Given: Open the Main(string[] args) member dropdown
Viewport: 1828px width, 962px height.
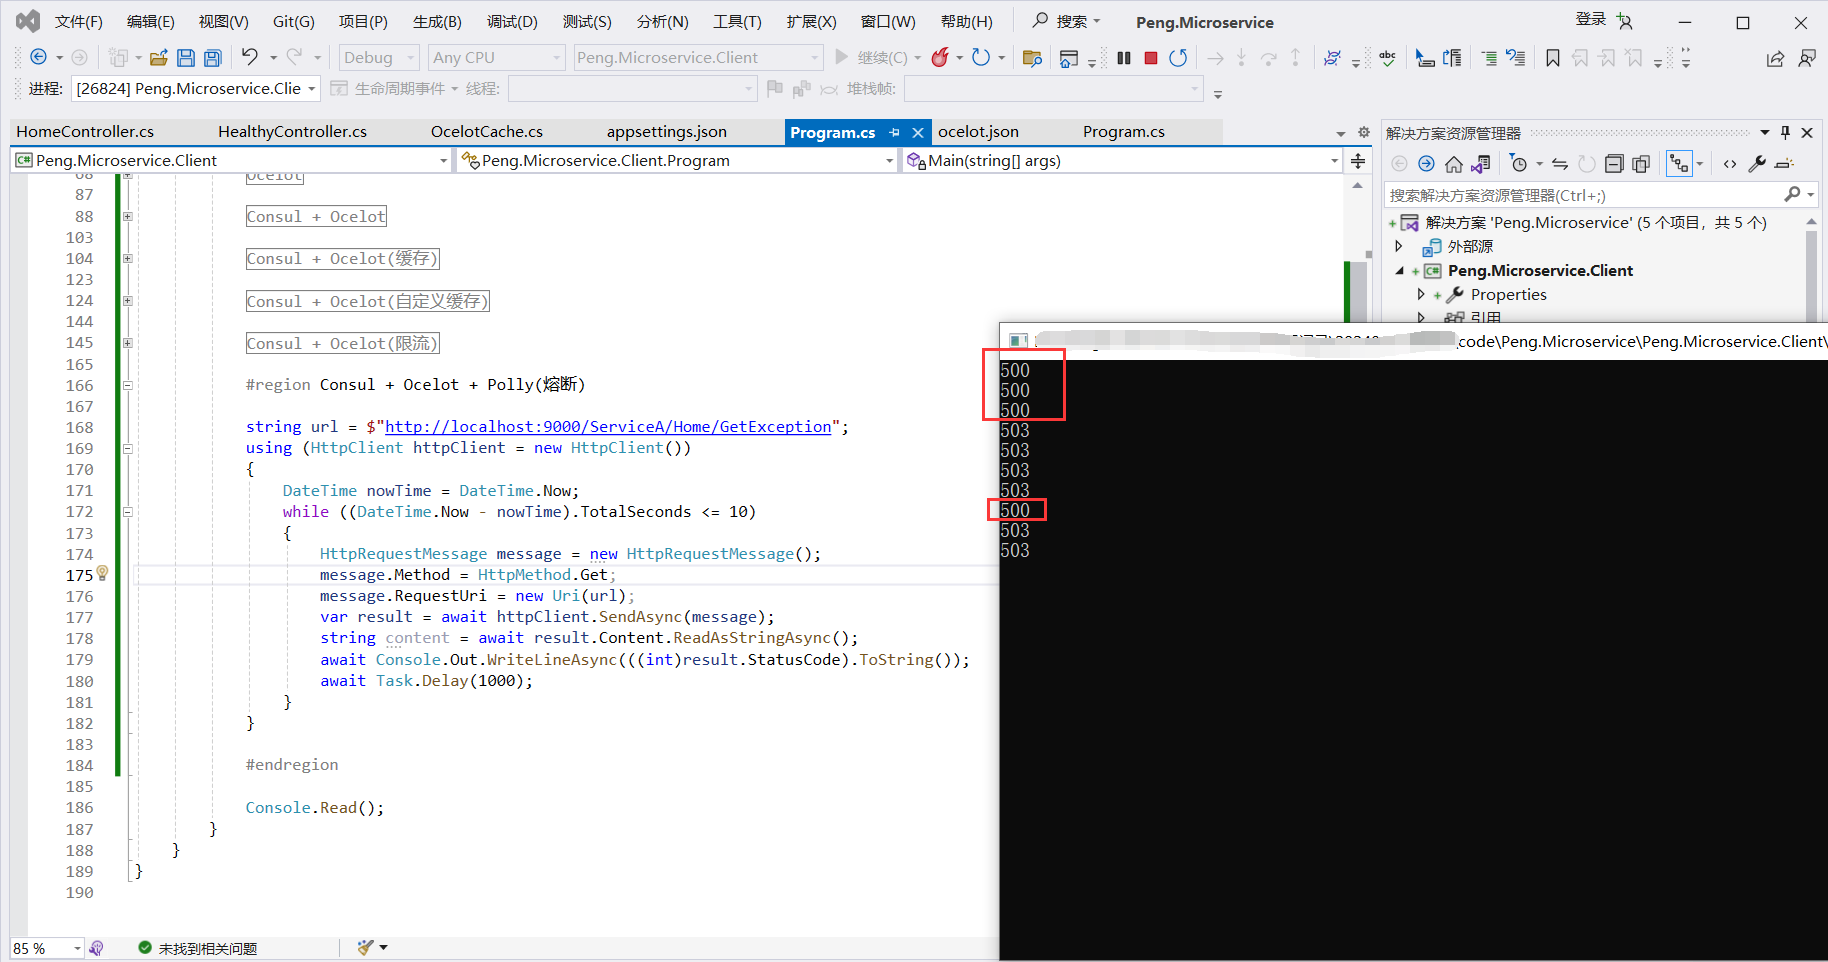Looking at the screenshot, I should (x=1122, y=160).
